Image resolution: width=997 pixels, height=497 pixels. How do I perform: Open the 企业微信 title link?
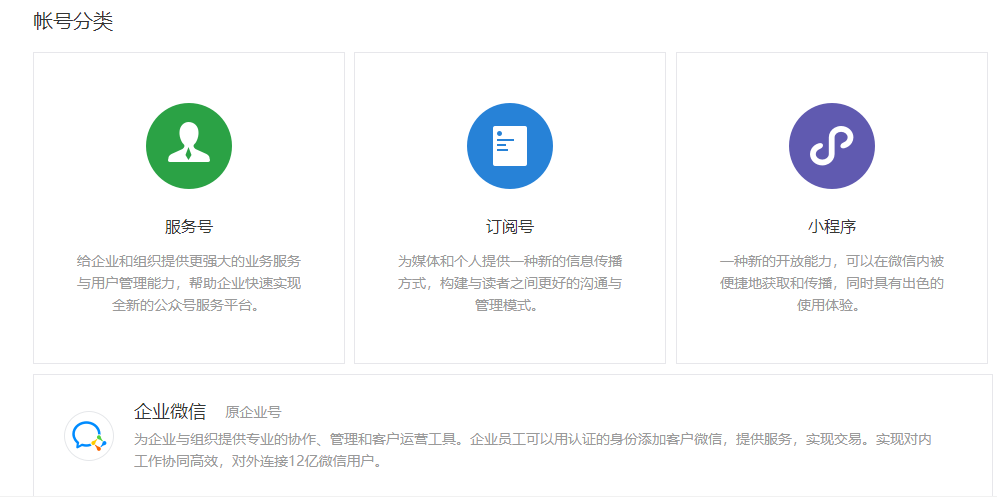(170, 412)
